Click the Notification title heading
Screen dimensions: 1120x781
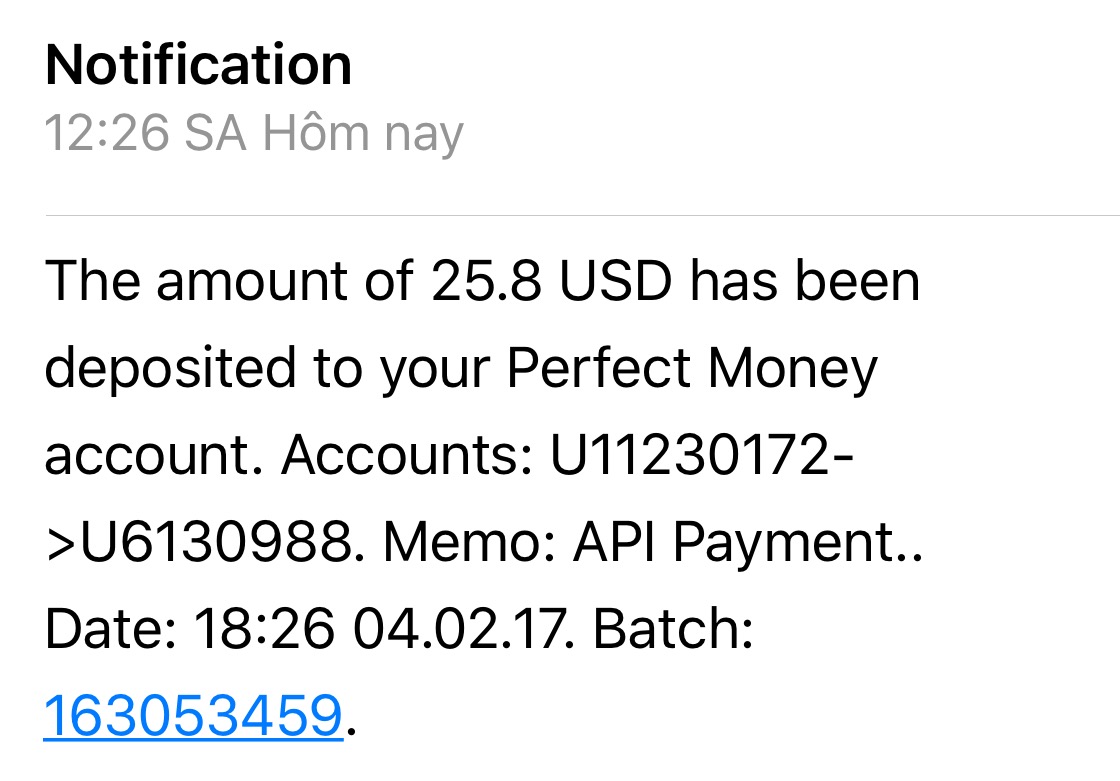coord(198,66)
